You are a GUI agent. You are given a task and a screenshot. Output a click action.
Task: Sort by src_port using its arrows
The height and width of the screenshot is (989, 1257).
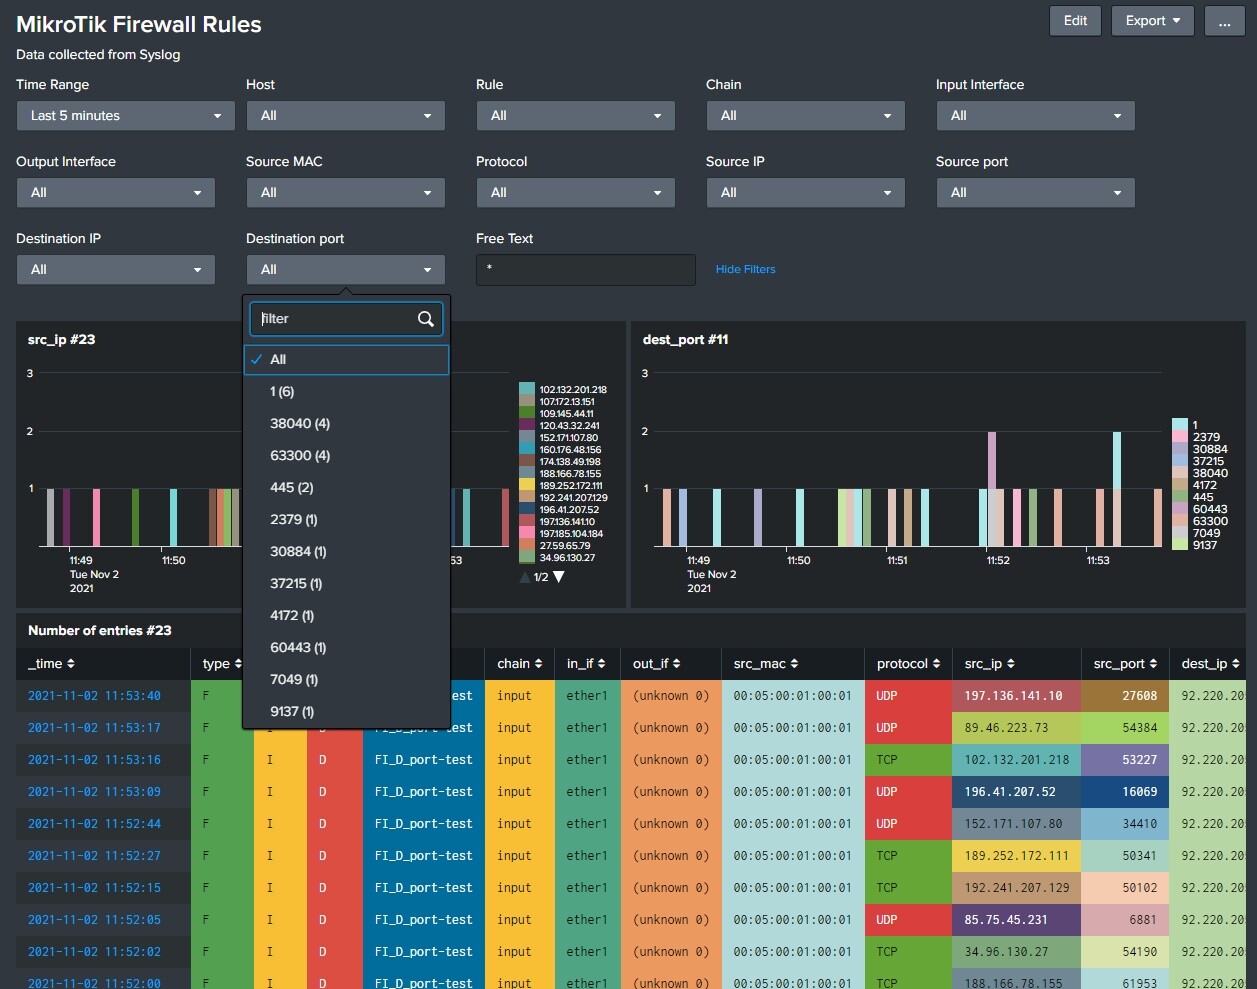click(x=1153, y=664)
